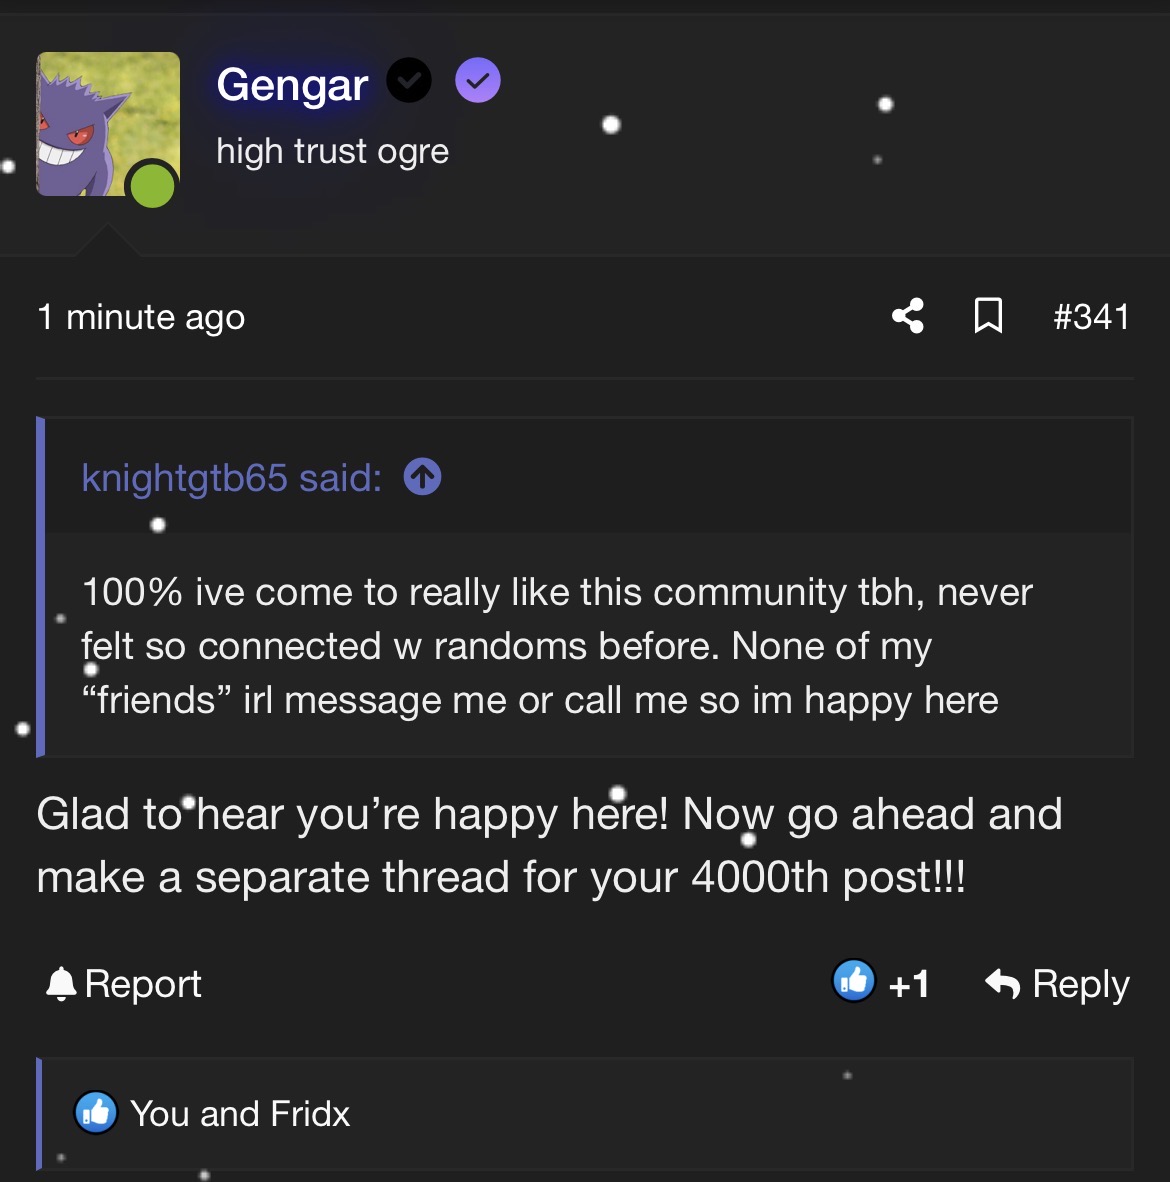Open the Gengar username link
The image size is (1170, 1182).
pos(292,85)
